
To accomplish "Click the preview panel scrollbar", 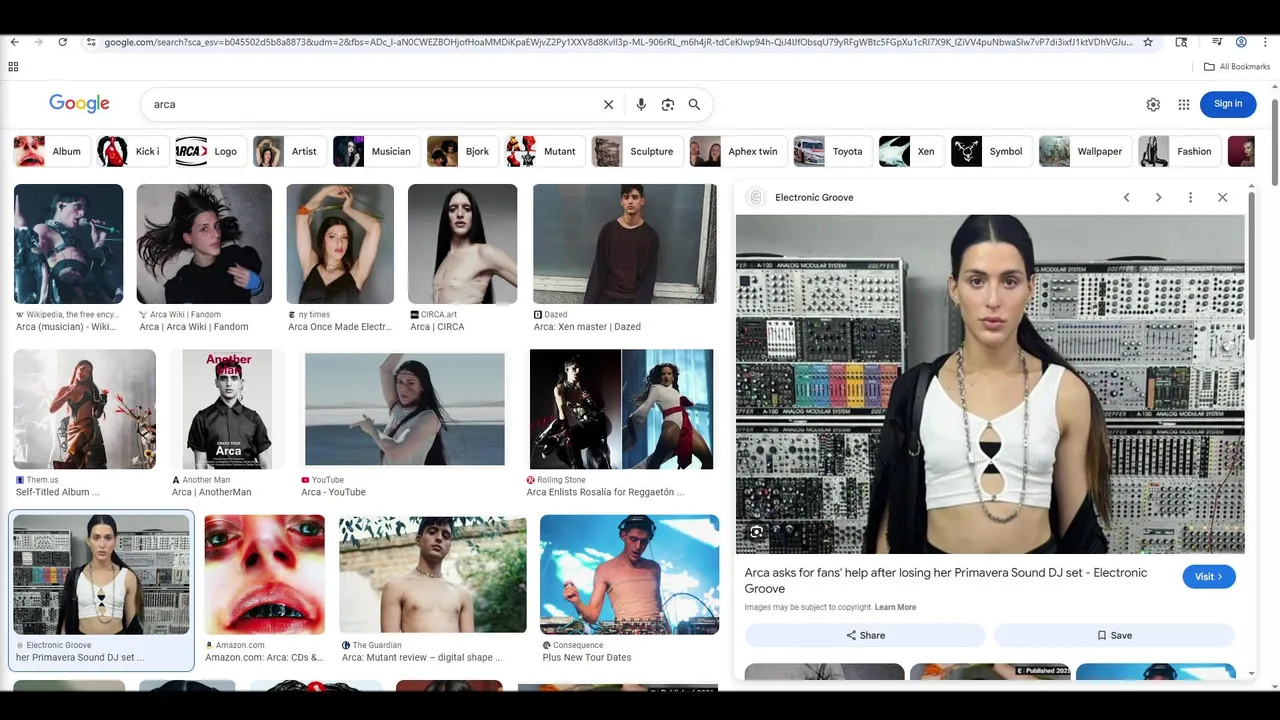I will 1251,265.
